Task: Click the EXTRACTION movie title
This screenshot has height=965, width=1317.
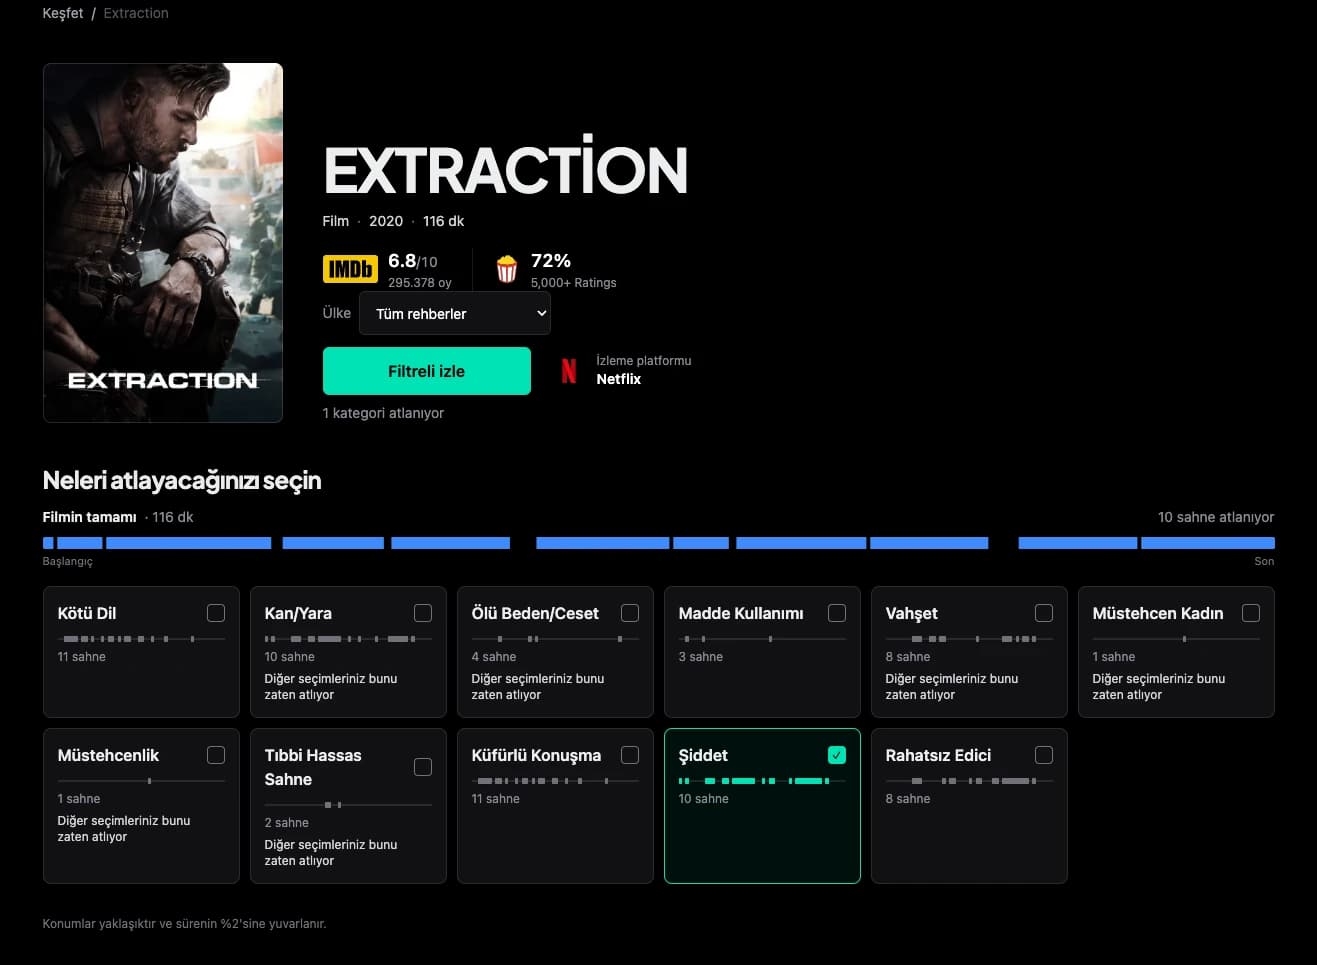Action: tap(506, 168)
